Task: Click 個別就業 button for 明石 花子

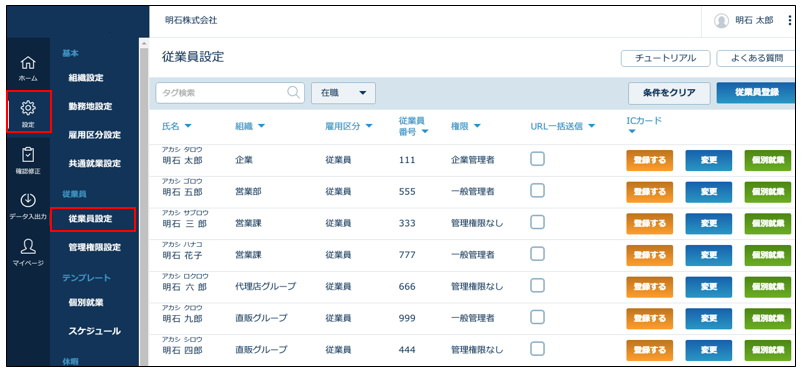Action: (x=768, y=255)
